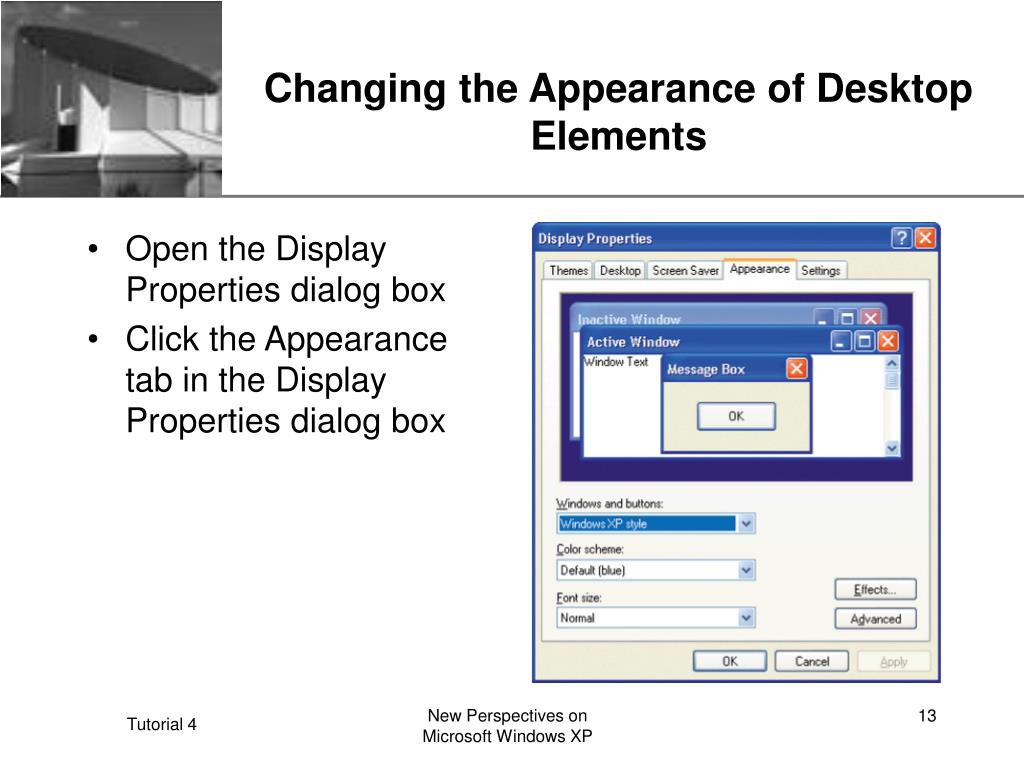
Task: Click the Appearance tab
Action: 760,269
